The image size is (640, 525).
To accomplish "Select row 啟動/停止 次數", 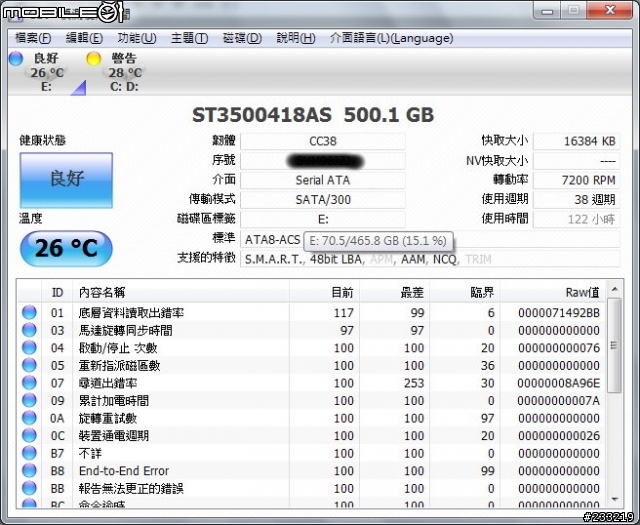I will (312, 348).
